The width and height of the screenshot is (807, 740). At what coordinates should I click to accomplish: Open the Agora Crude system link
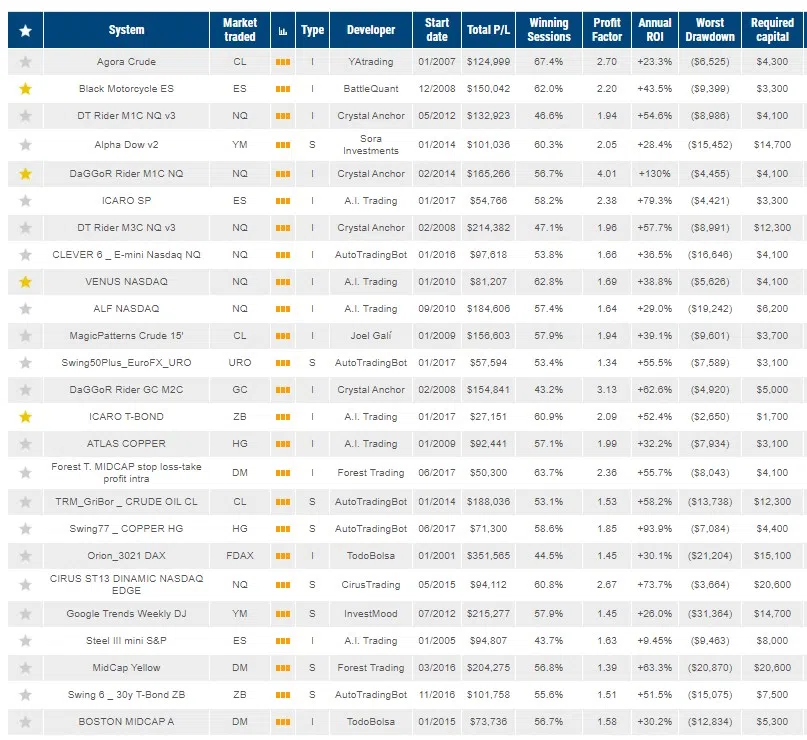point(127,62)
